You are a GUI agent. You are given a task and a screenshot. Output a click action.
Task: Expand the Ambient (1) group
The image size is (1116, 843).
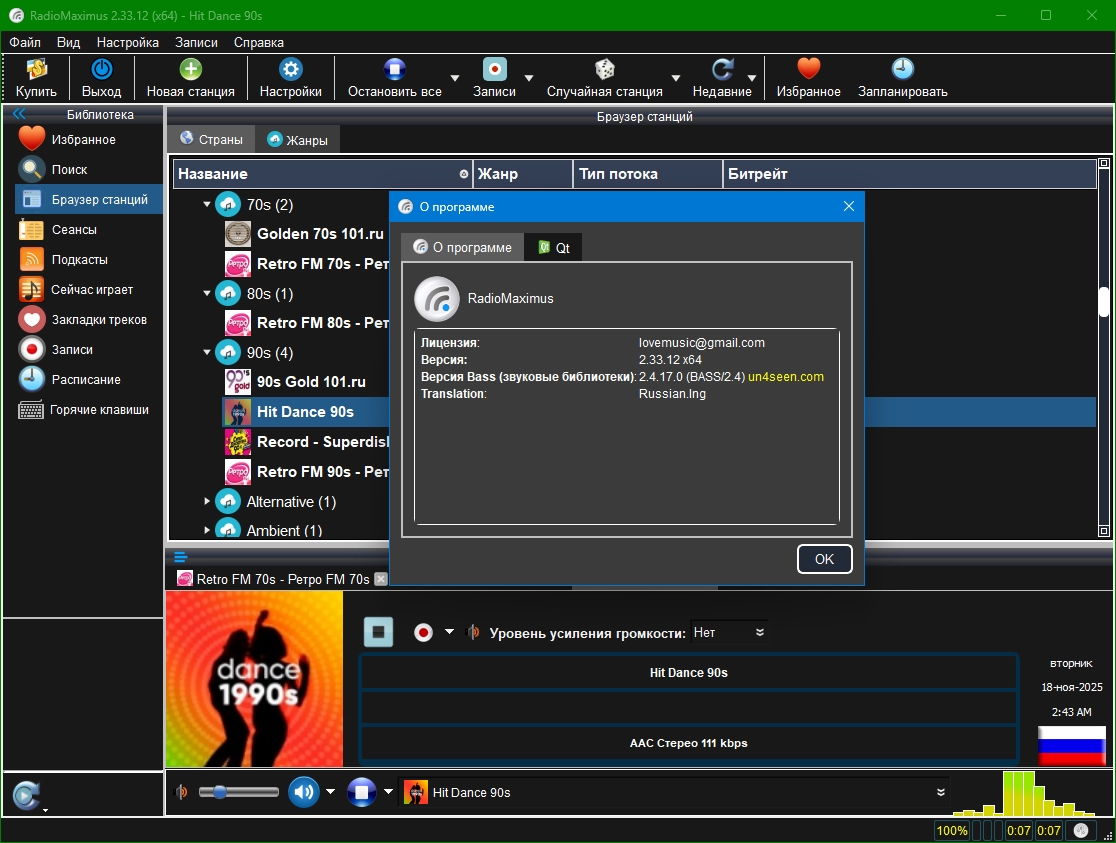[x=206, y=530]
